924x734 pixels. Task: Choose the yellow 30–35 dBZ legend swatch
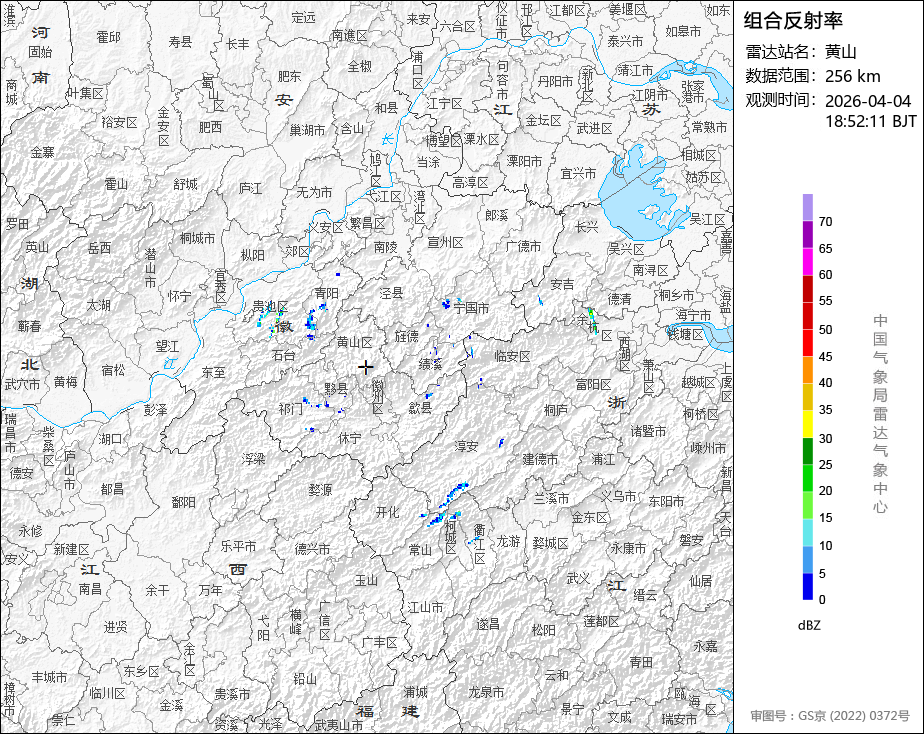(x=807, y=424)
